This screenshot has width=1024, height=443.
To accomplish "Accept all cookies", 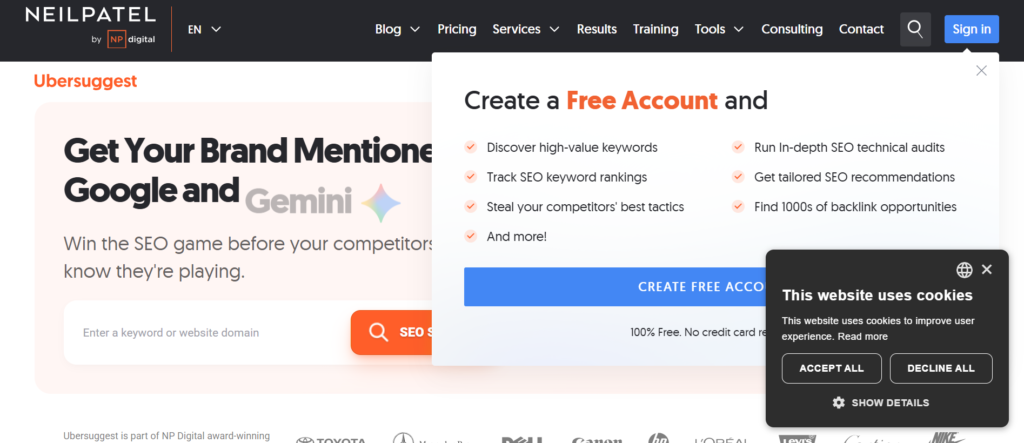I will click(831, 368).
